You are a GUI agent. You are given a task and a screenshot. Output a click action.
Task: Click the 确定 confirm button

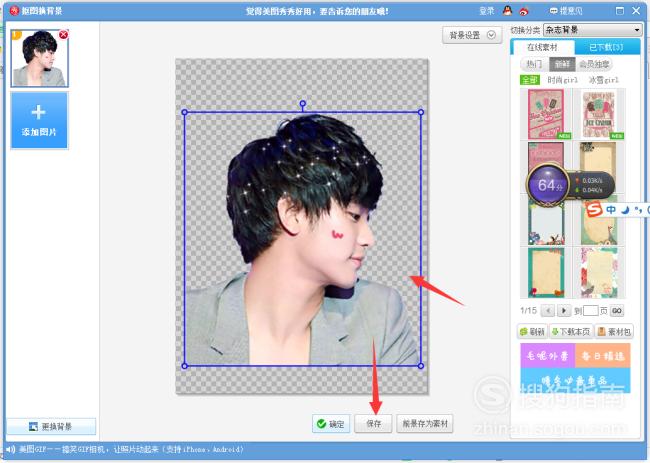click(x=331, y=424)
